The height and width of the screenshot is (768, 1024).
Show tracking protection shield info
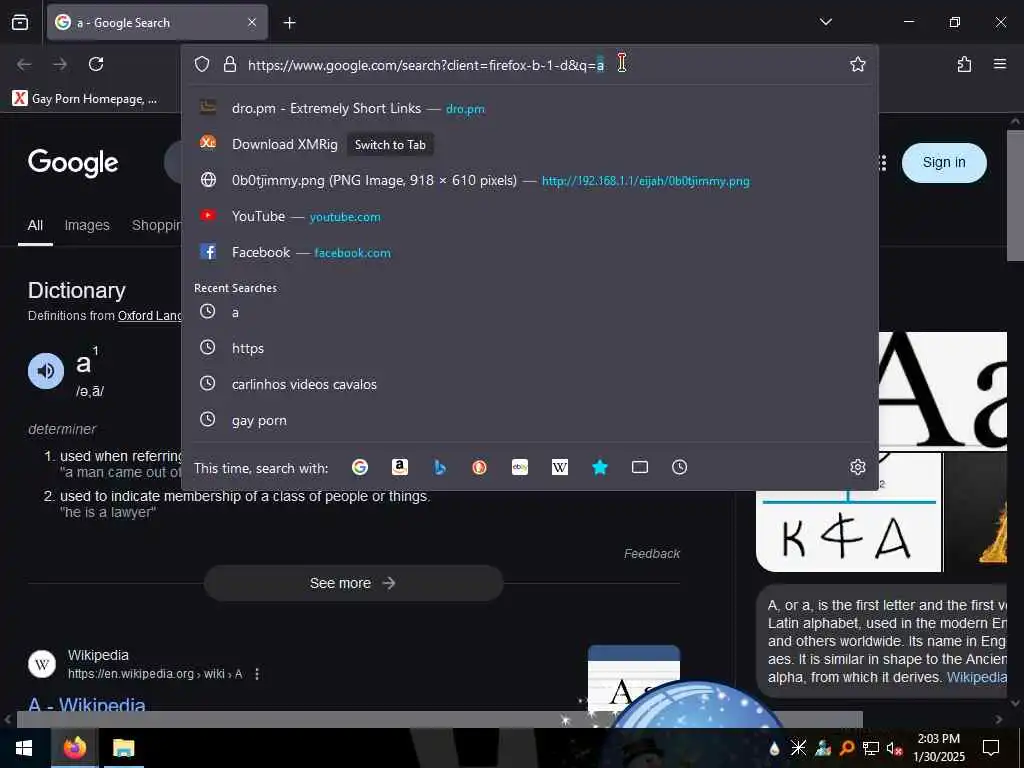click(202, 64)
